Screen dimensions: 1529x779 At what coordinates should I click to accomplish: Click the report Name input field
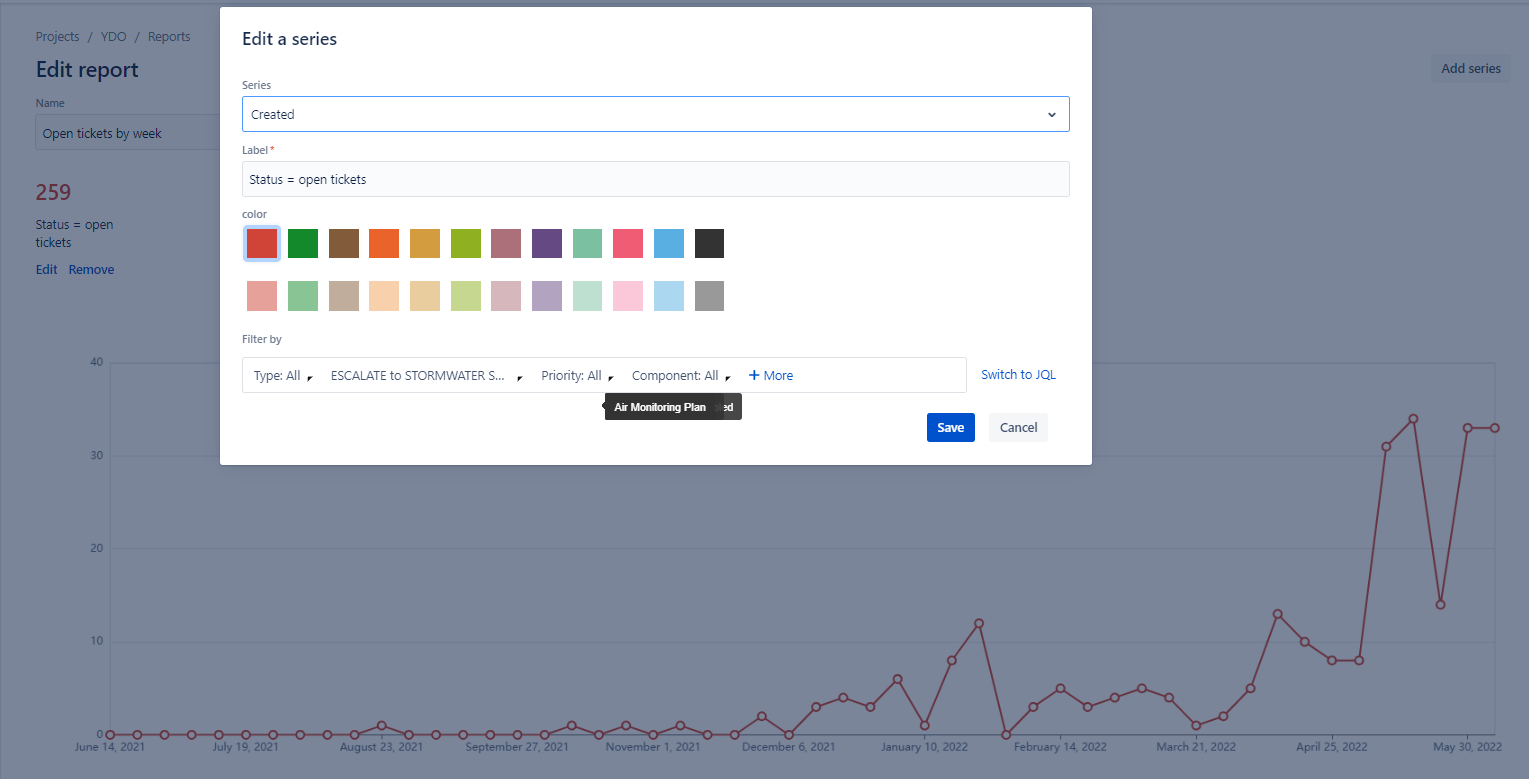128,133
